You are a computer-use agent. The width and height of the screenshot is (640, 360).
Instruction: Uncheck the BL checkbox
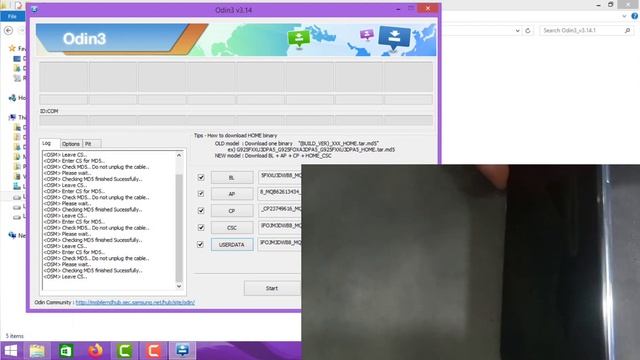click(x=201, y=177)
